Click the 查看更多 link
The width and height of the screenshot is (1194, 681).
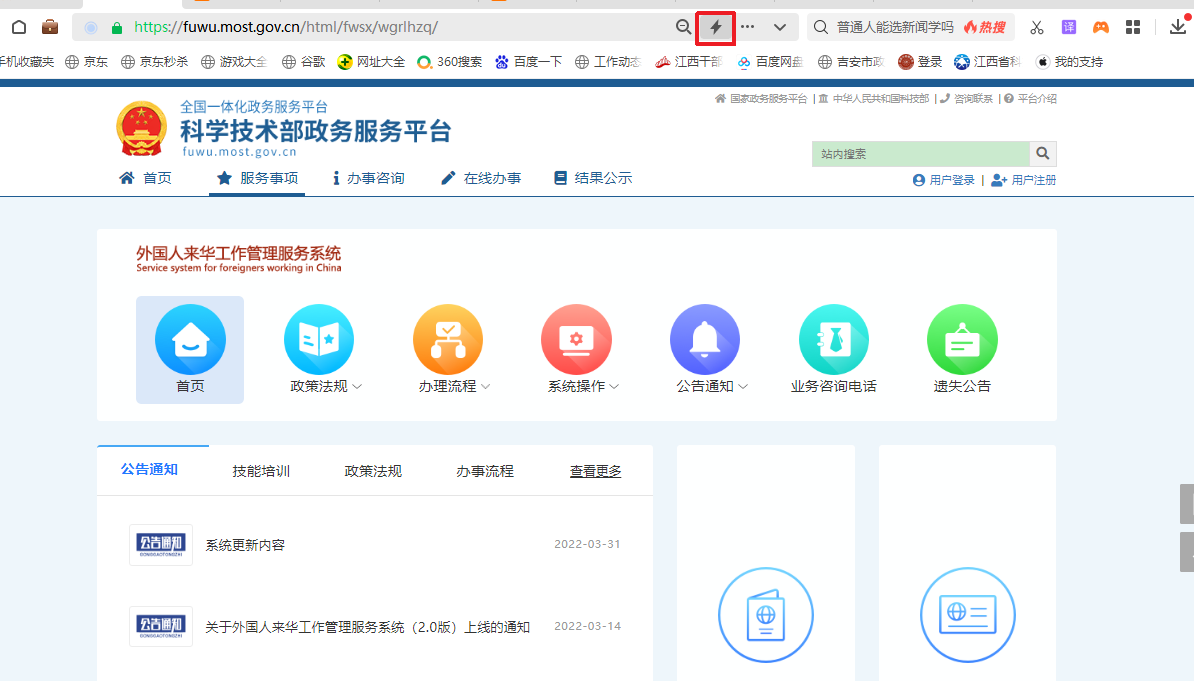595,471
